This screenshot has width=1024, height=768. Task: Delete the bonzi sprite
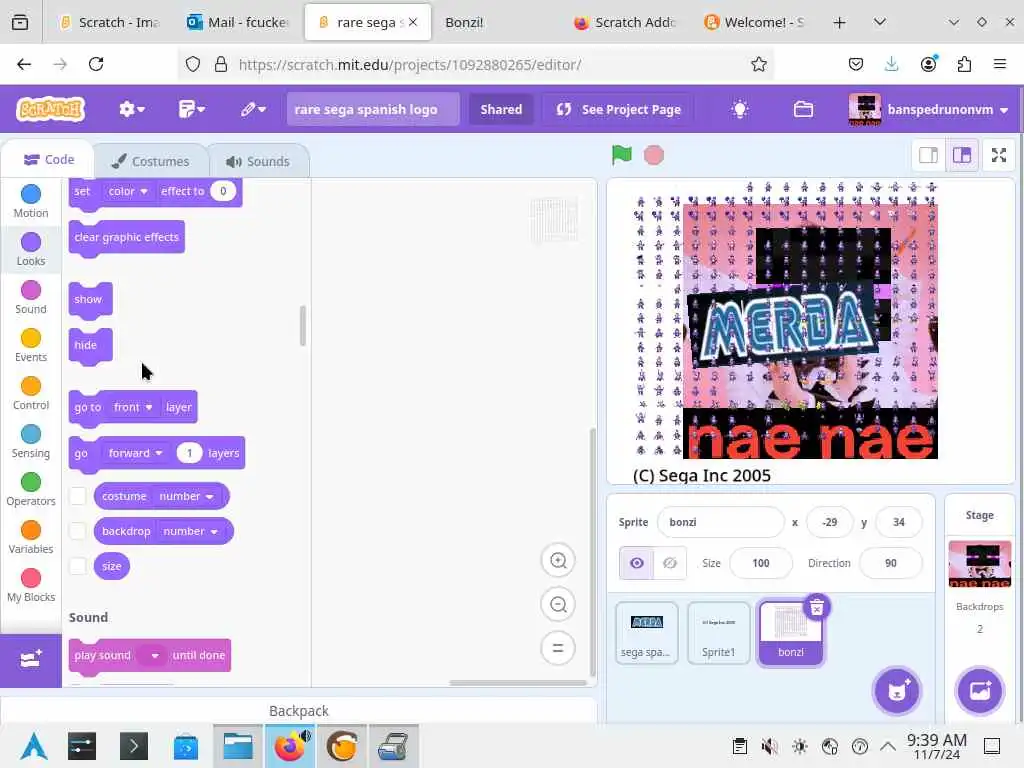coord(816,608)
